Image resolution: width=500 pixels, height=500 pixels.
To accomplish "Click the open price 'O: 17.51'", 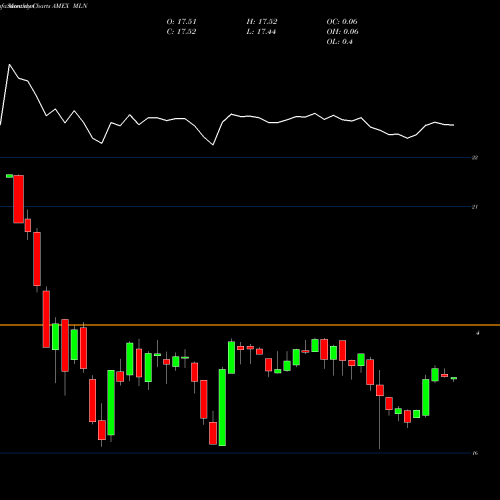I will (x=181, y=22).
